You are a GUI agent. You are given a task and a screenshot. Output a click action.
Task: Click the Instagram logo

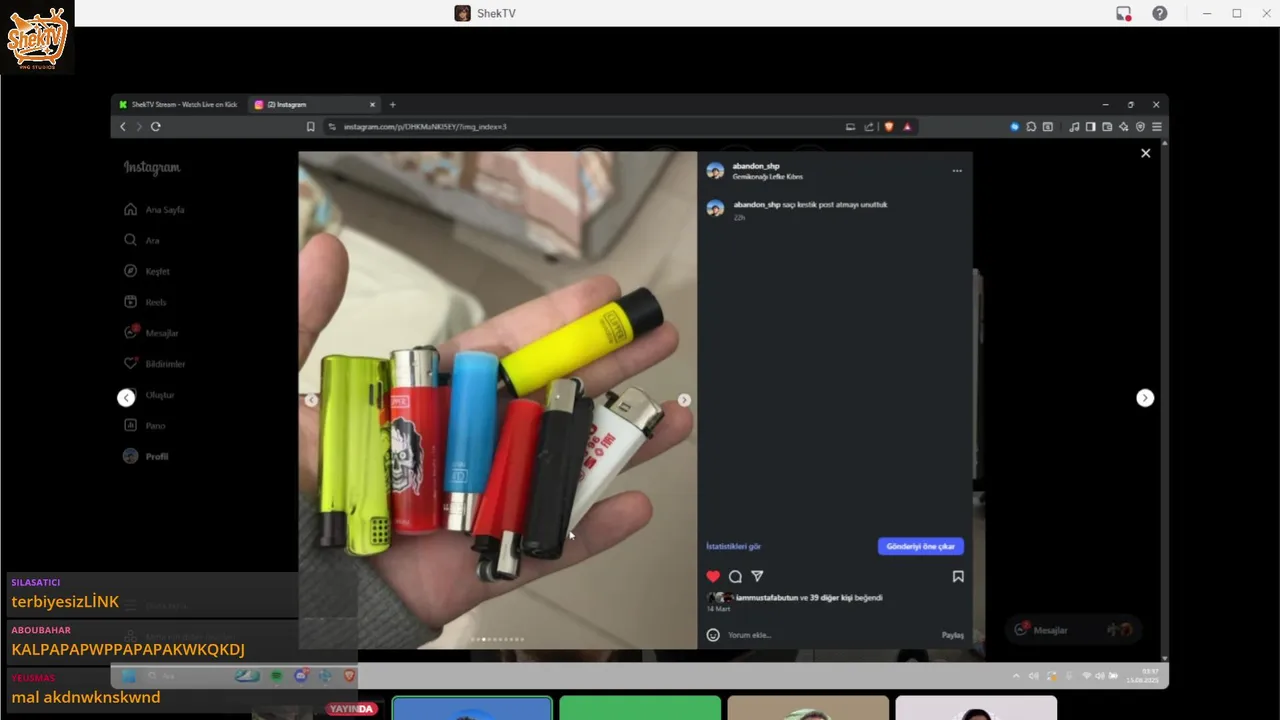(152, 168)
